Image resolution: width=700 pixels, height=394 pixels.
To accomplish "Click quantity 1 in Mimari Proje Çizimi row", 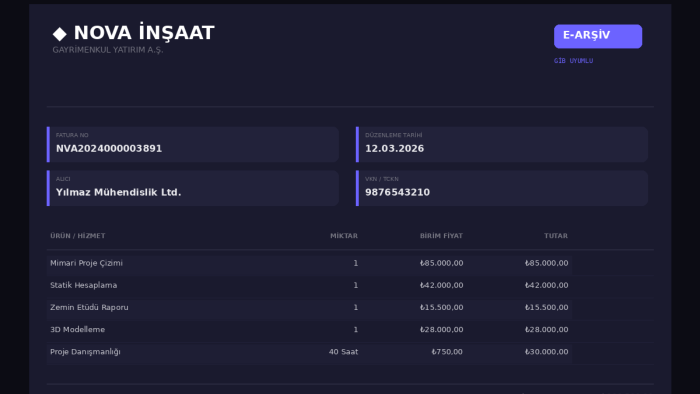I will pos(356,263).
